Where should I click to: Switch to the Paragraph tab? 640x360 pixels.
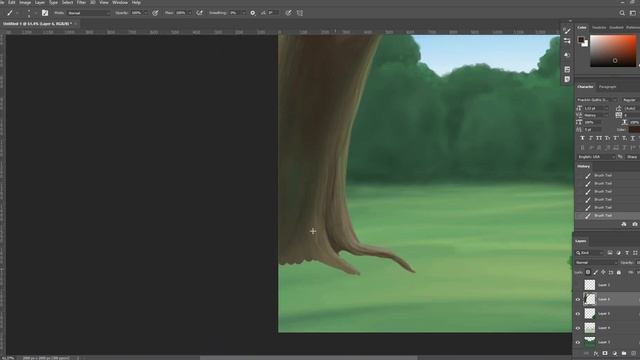click(607, 87)
